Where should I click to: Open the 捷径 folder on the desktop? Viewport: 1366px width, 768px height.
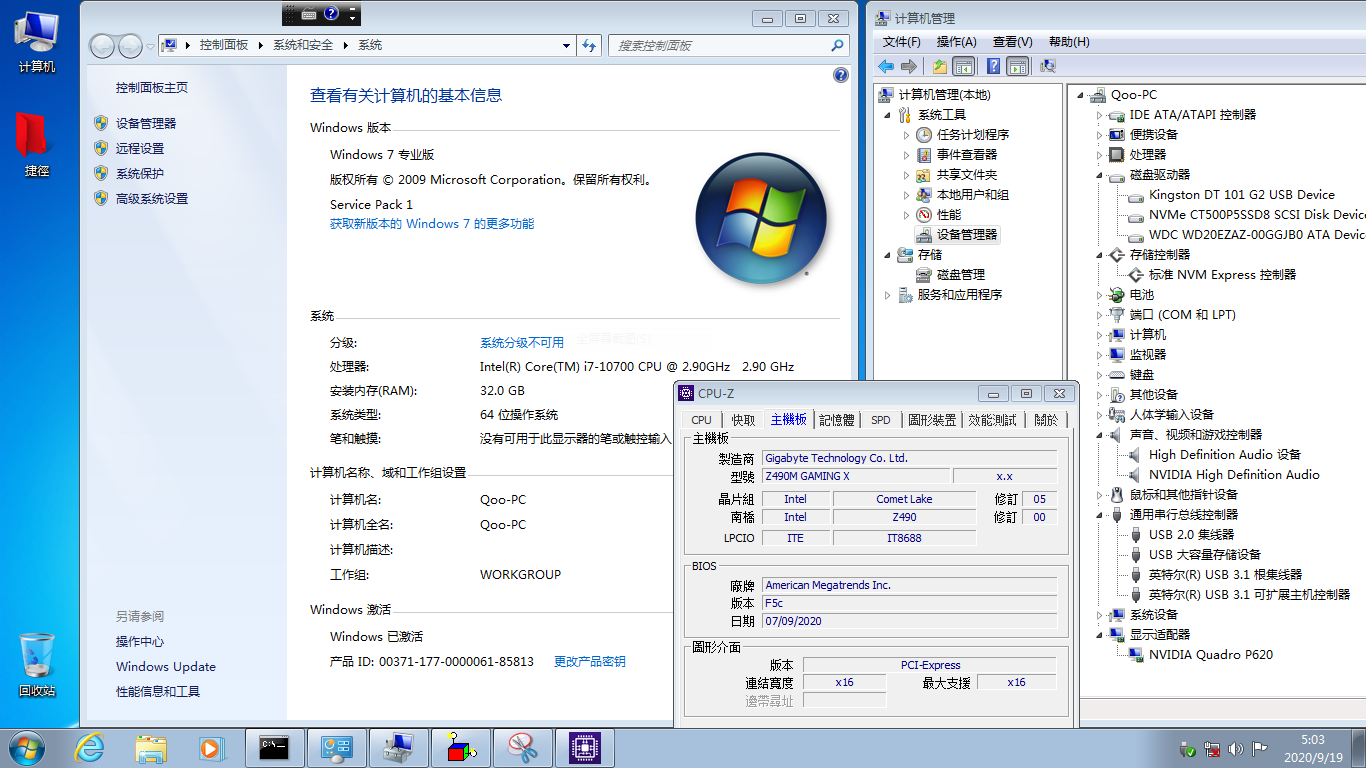coord(30,140)
